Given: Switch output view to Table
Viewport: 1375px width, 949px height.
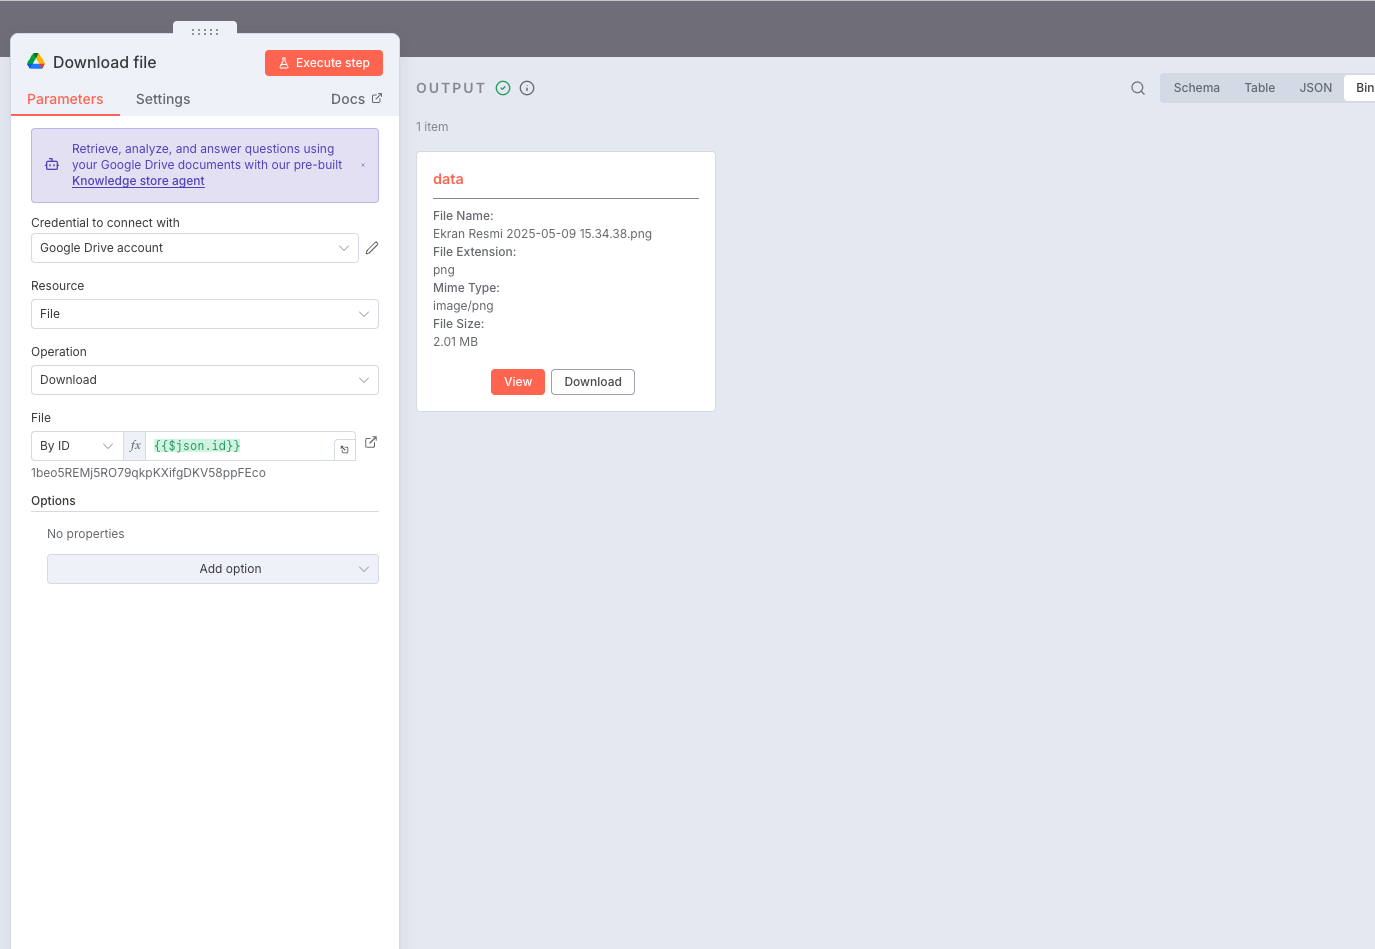Looking at the screenshot, I should tap(1259, 88).
